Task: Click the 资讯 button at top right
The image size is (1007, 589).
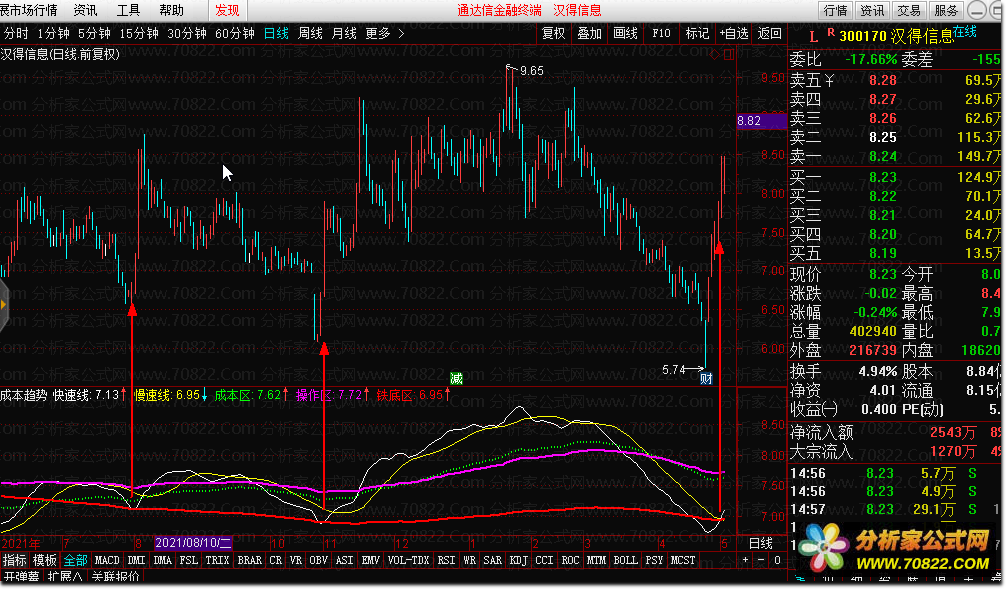Action: [872, 10]
